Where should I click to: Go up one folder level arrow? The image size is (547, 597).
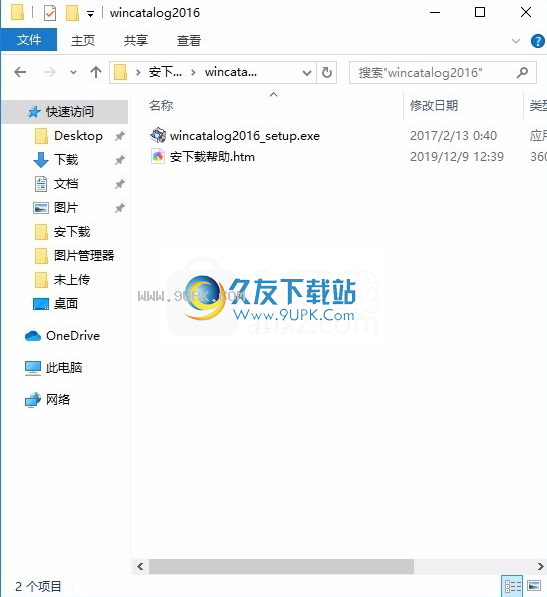coord(96,72)
